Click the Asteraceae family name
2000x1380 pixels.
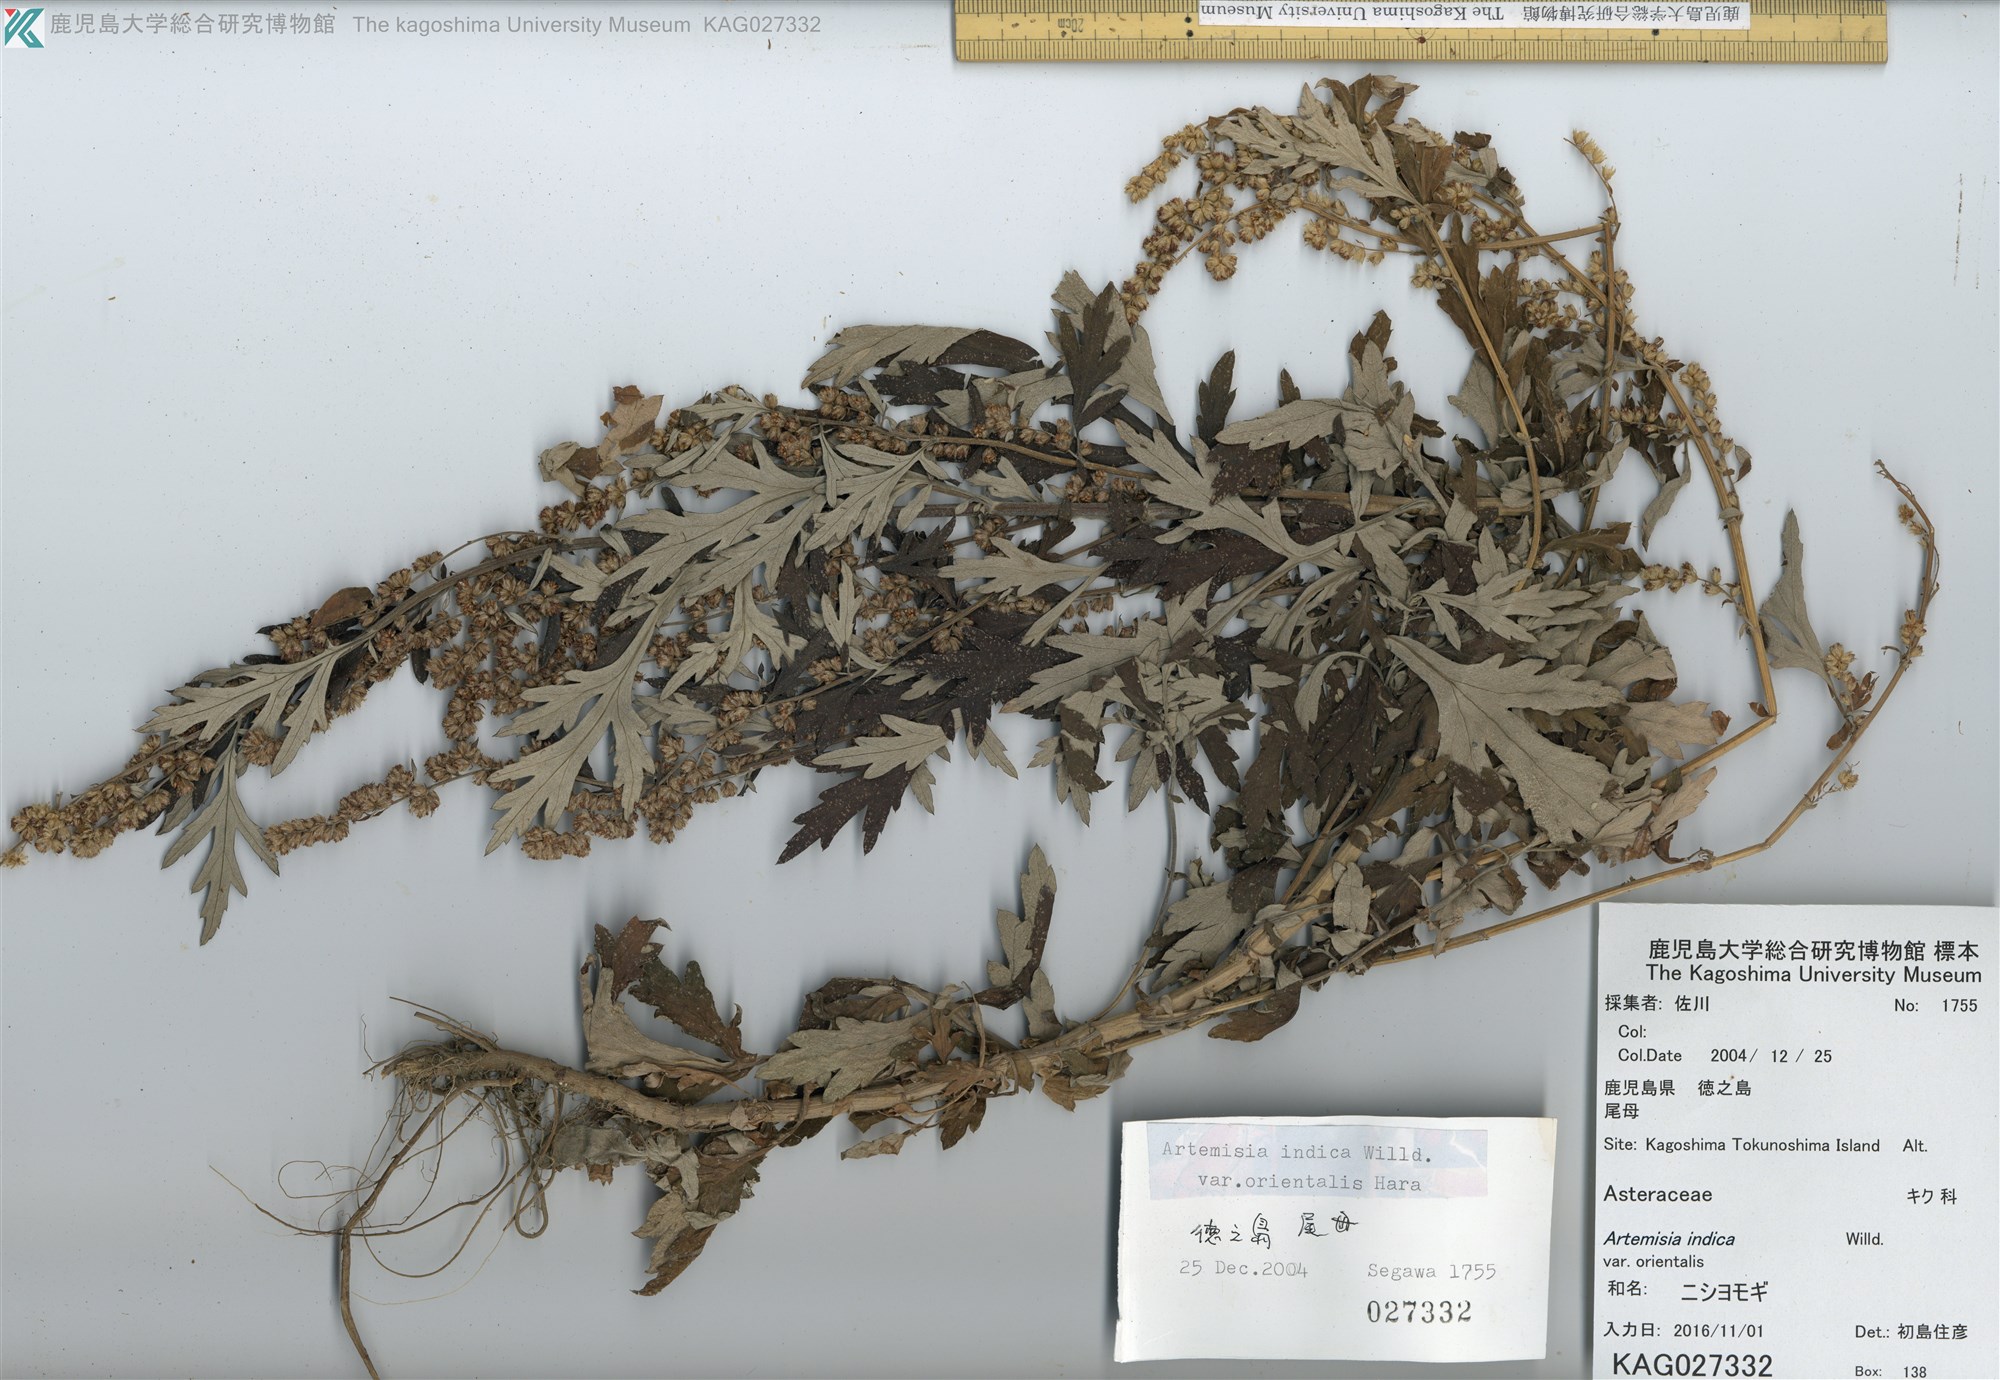tap(1657, 1194)
